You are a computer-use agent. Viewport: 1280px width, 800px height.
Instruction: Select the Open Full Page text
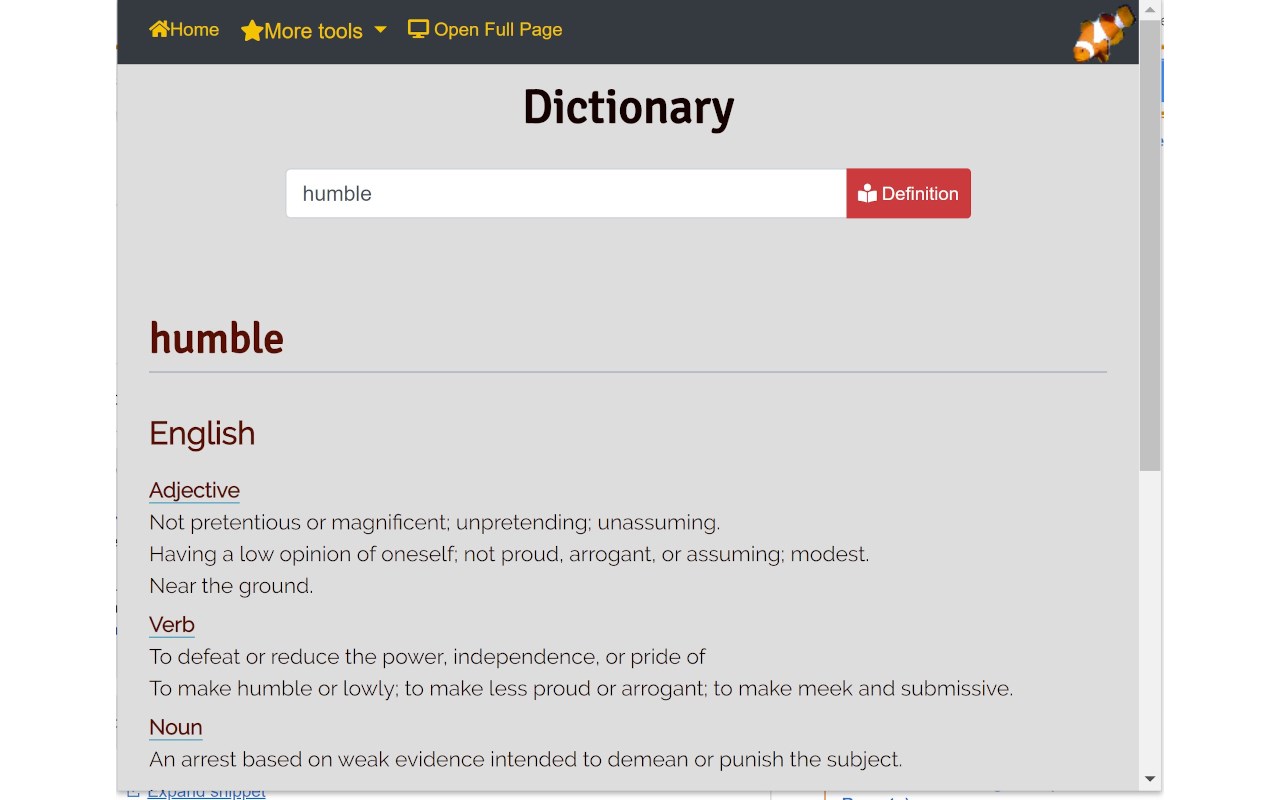498,30
